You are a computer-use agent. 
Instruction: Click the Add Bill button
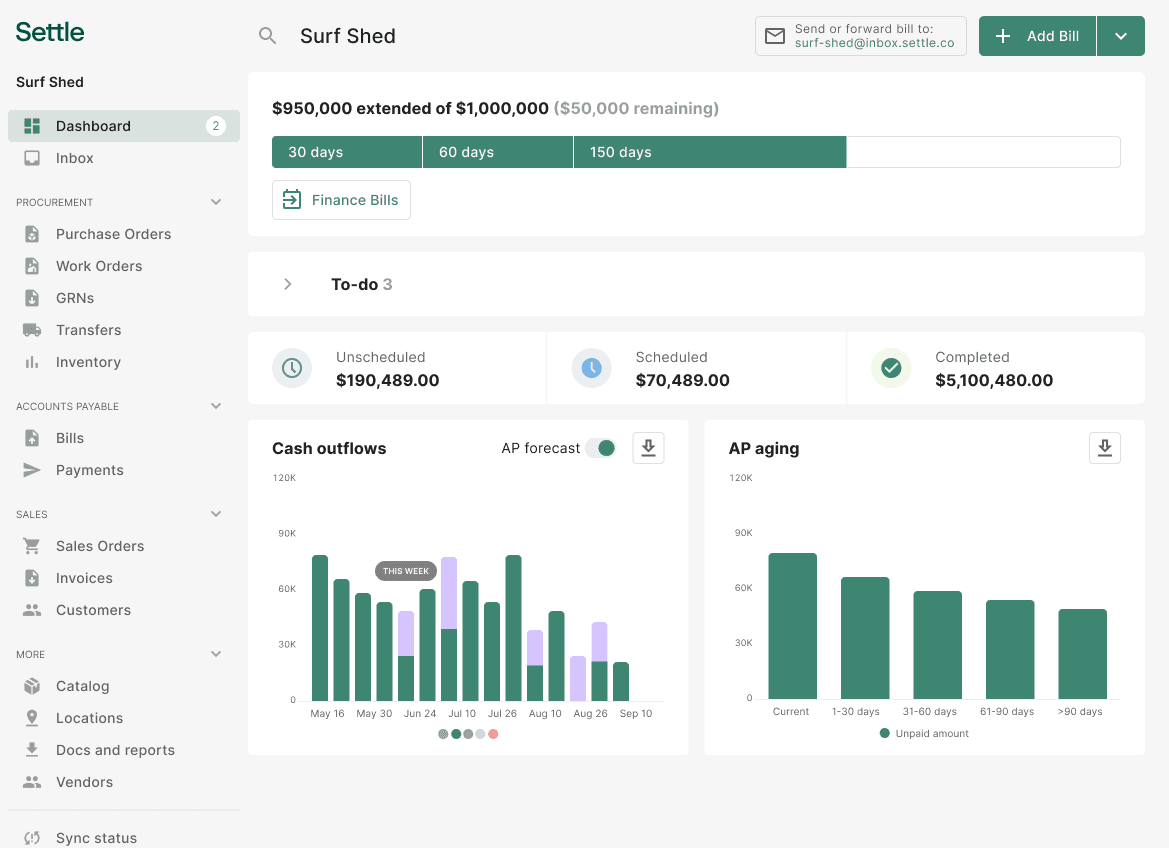pyautogui.click(x=1037, y=36)
